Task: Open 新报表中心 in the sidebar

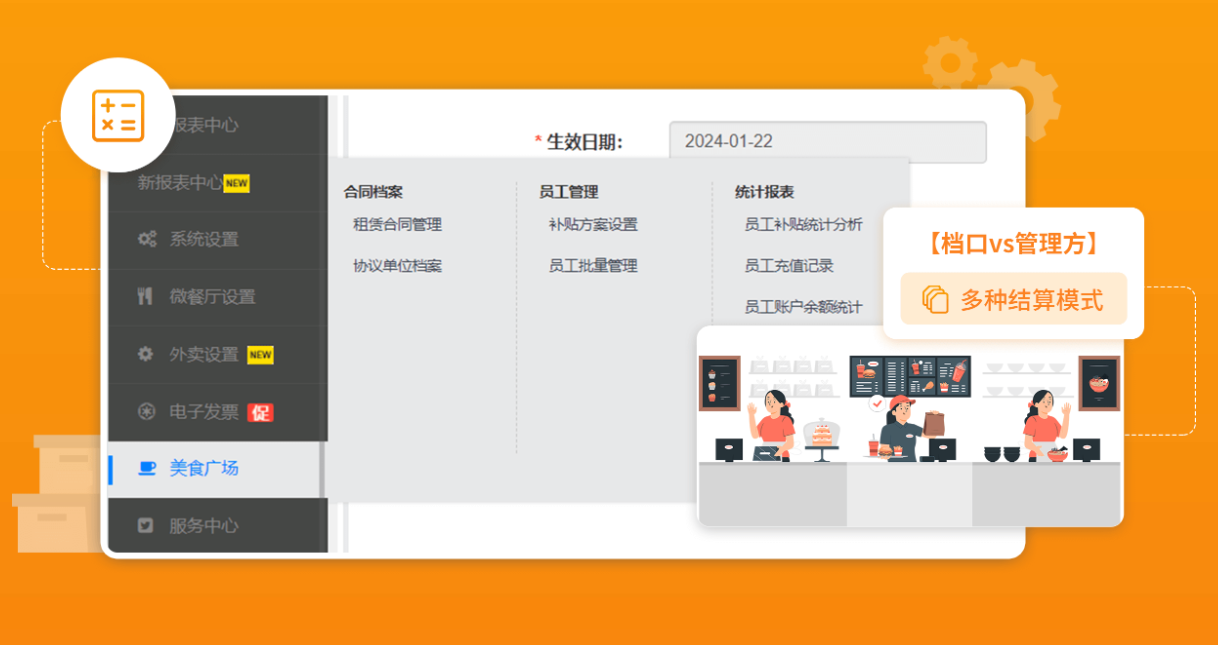Action: 180,183
